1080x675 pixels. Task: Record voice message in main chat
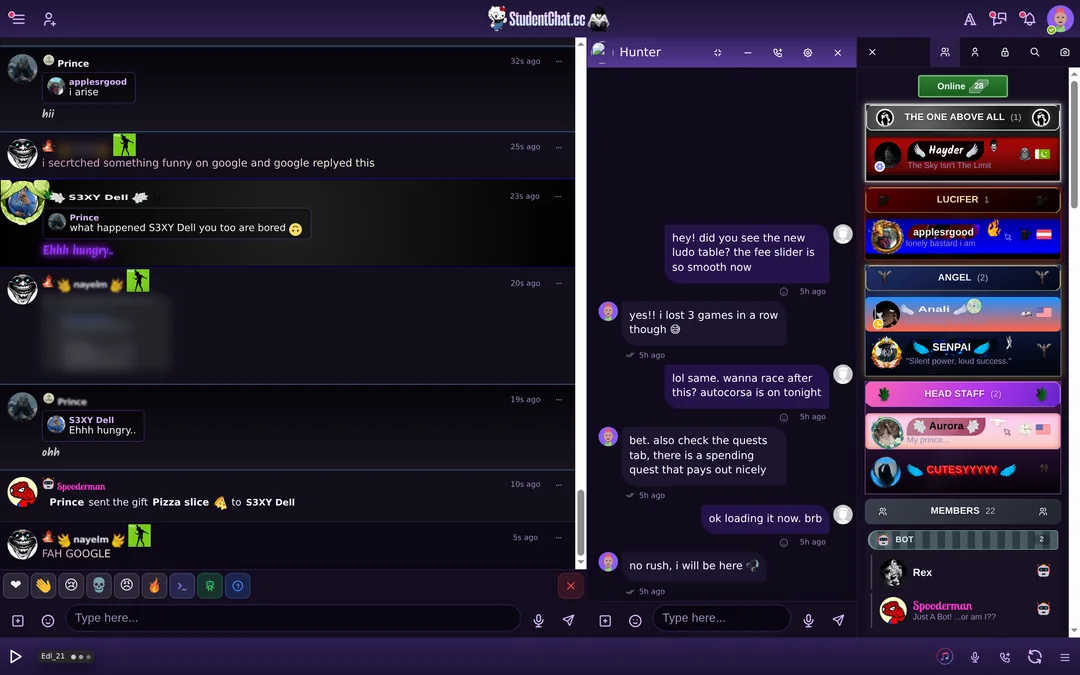click(x=539, y=621)
